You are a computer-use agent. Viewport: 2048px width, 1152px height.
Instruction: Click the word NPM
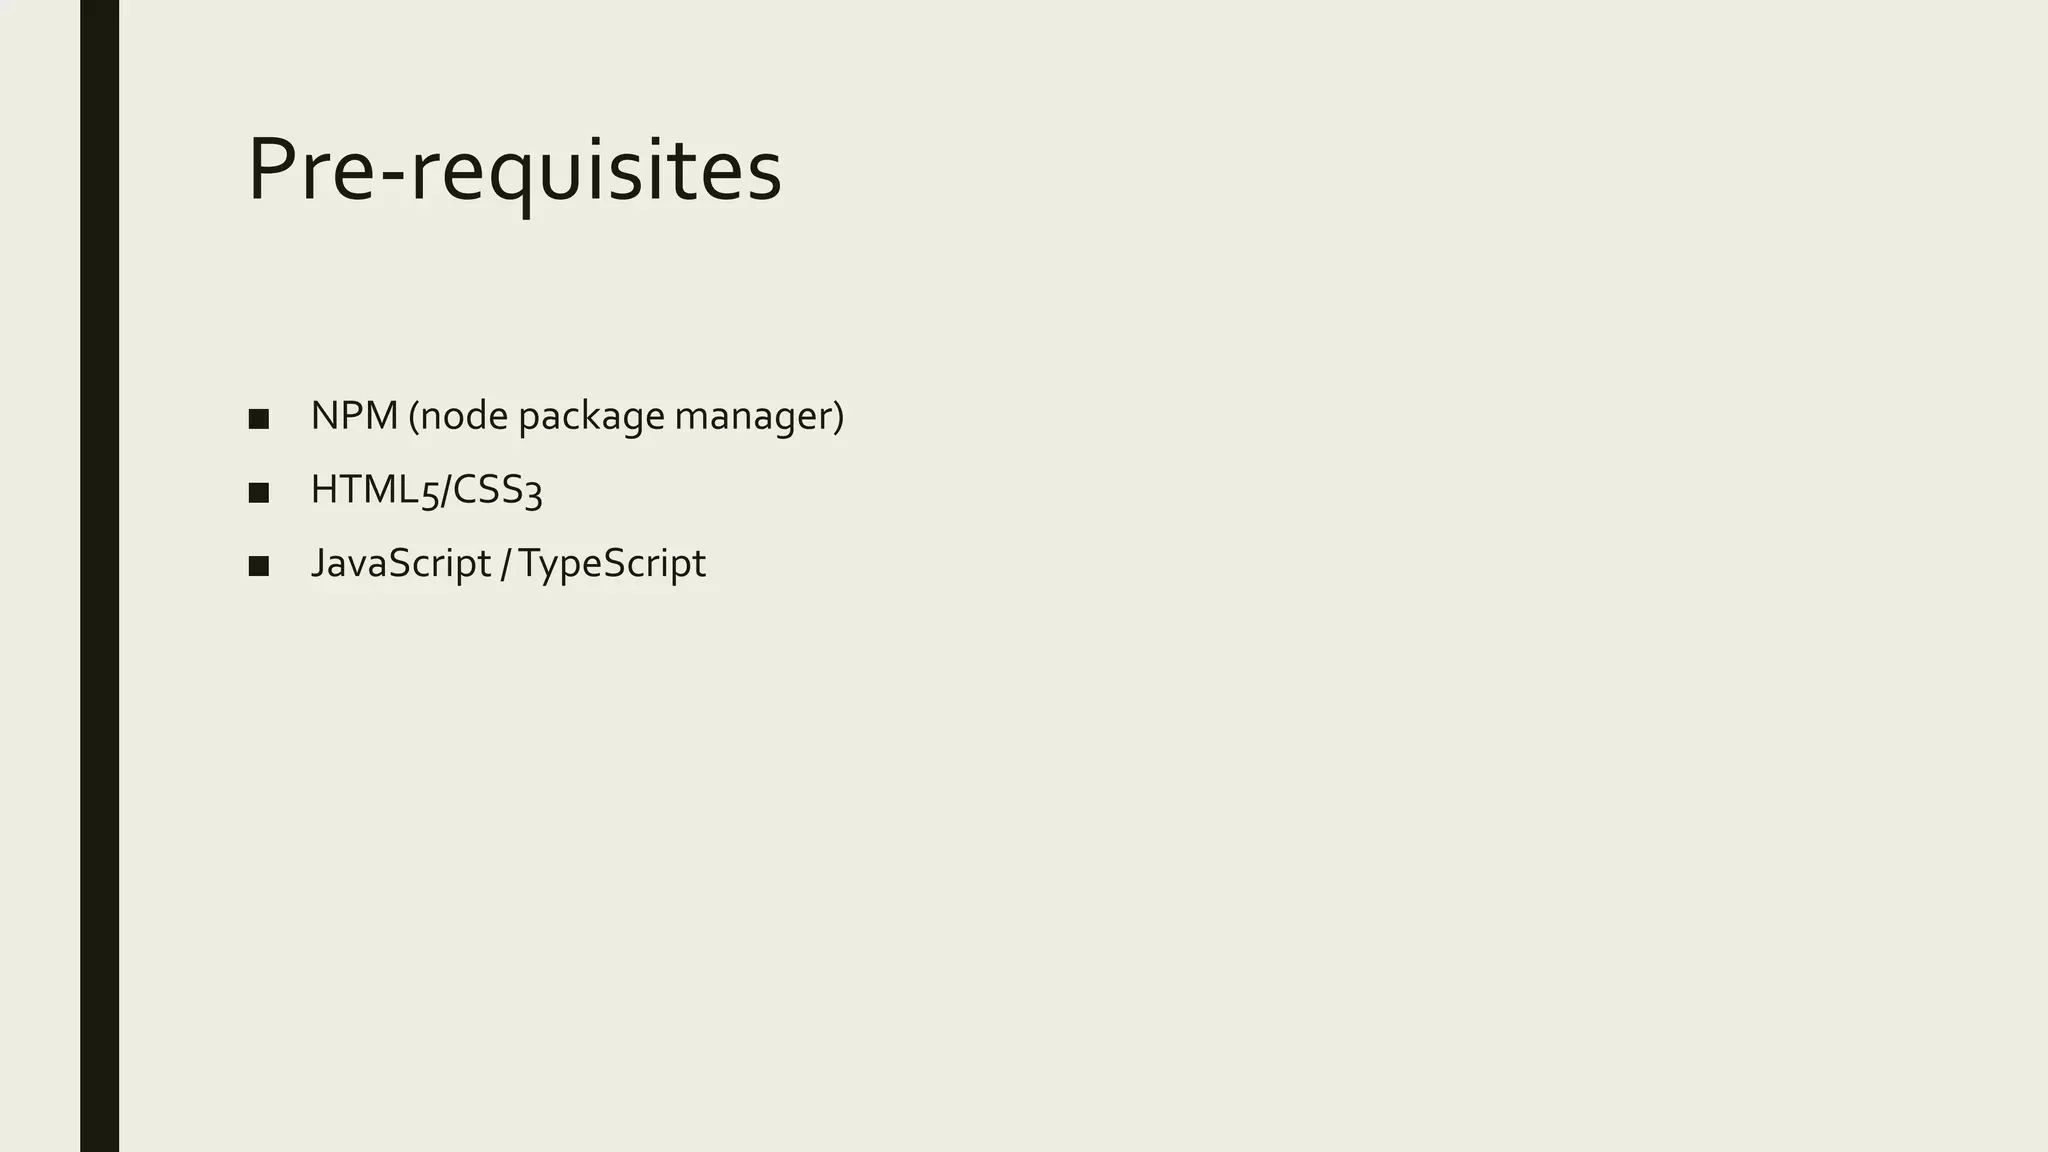point(354,416)
